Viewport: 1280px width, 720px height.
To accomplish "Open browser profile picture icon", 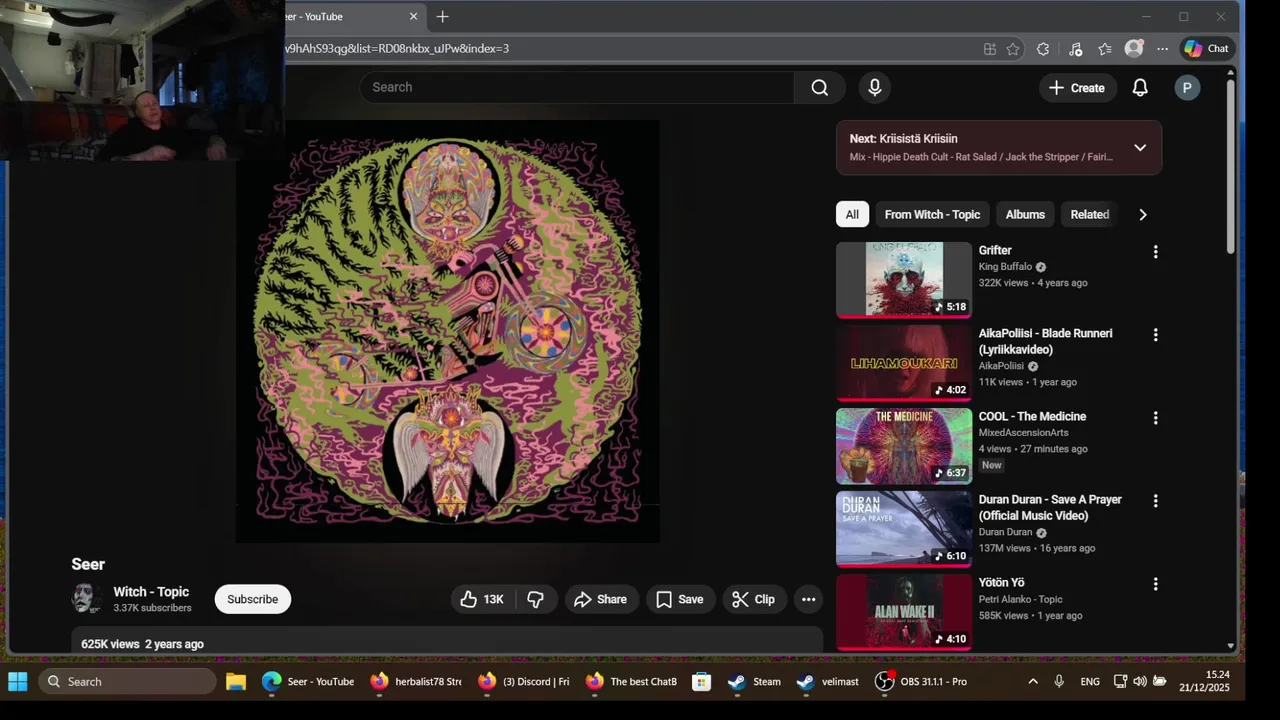I will [1134, 48].
